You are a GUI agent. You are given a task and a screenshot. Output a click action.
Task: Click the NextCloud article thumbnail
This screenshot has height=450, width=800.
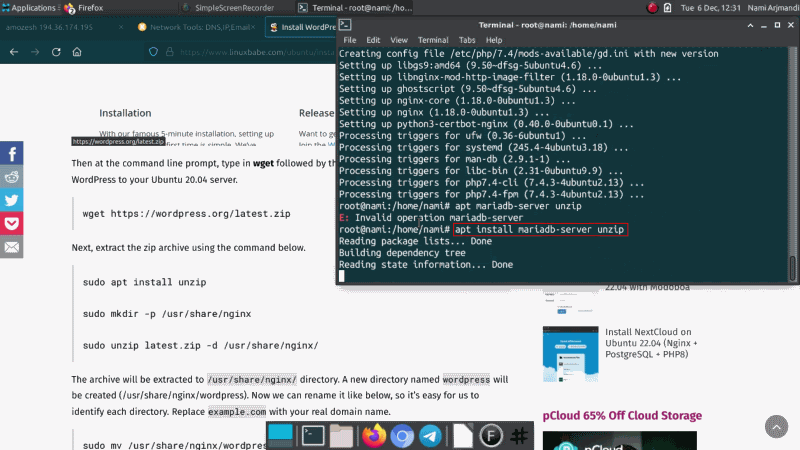coord(570,354)
